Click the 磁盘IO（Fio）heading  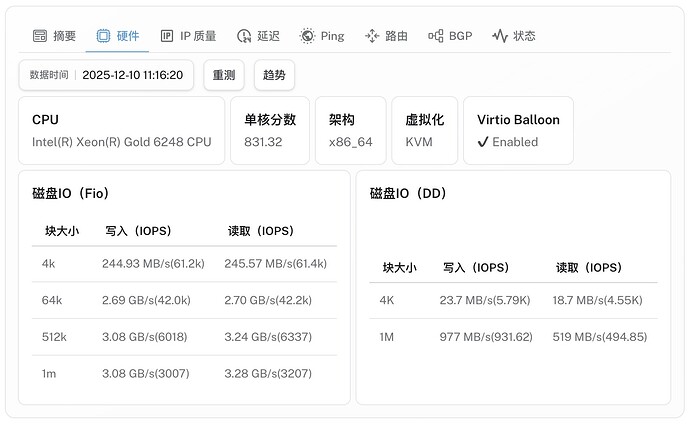click(70, 193)
